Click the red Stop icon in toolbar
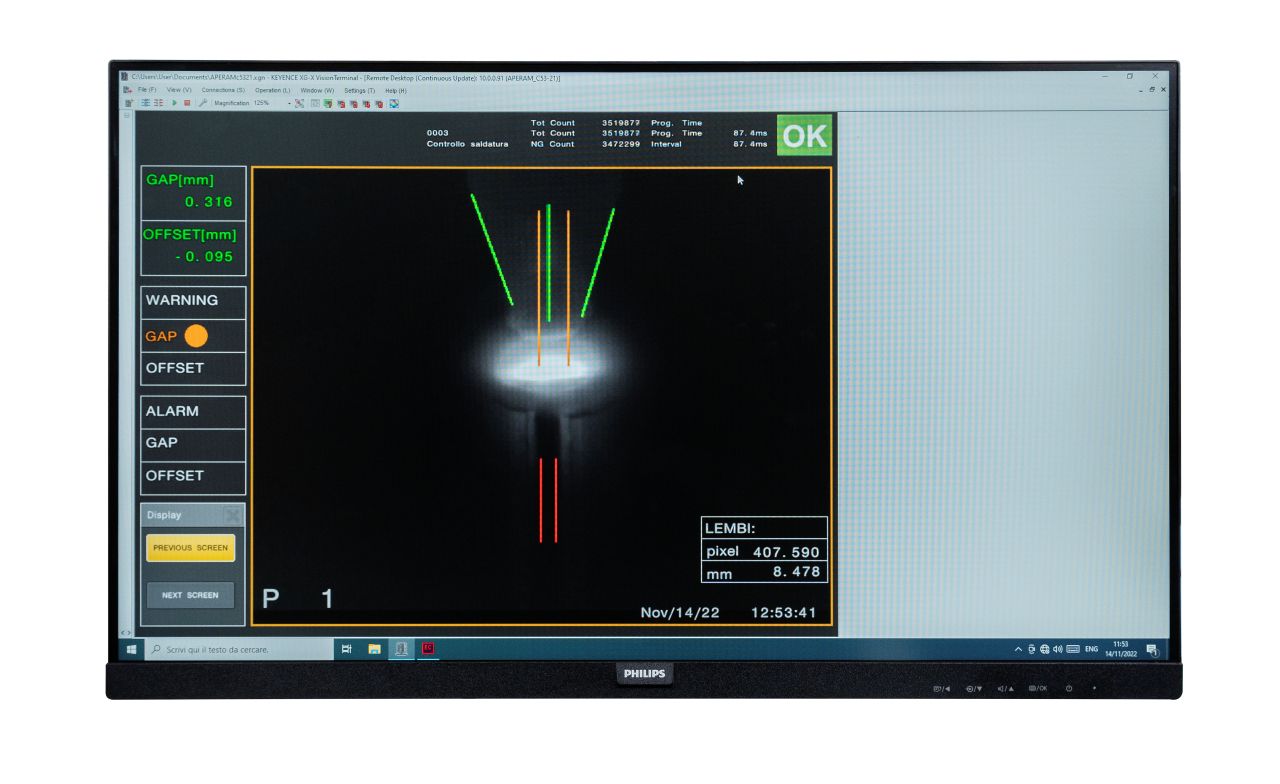The height and width of the screenshot is (784, 1280). 187,103
